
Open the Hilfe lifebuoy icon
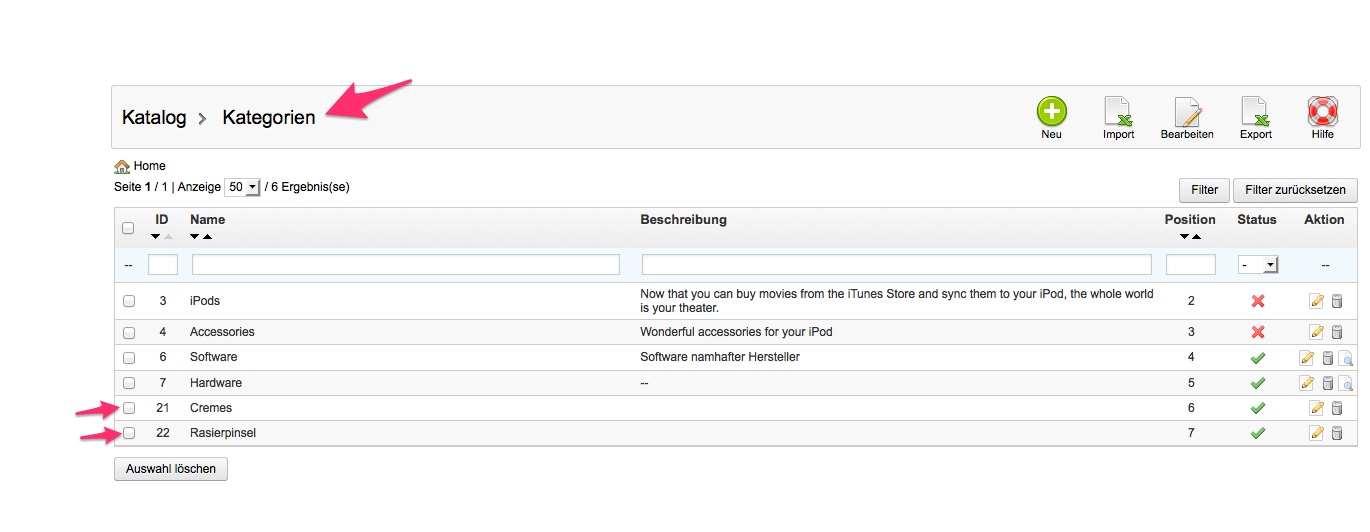[x=1322, y=111]
